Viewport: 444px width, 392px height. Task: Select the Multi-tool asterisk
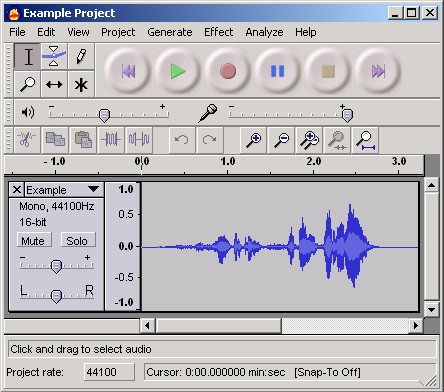pyautogui.click(x=81, y=84)
